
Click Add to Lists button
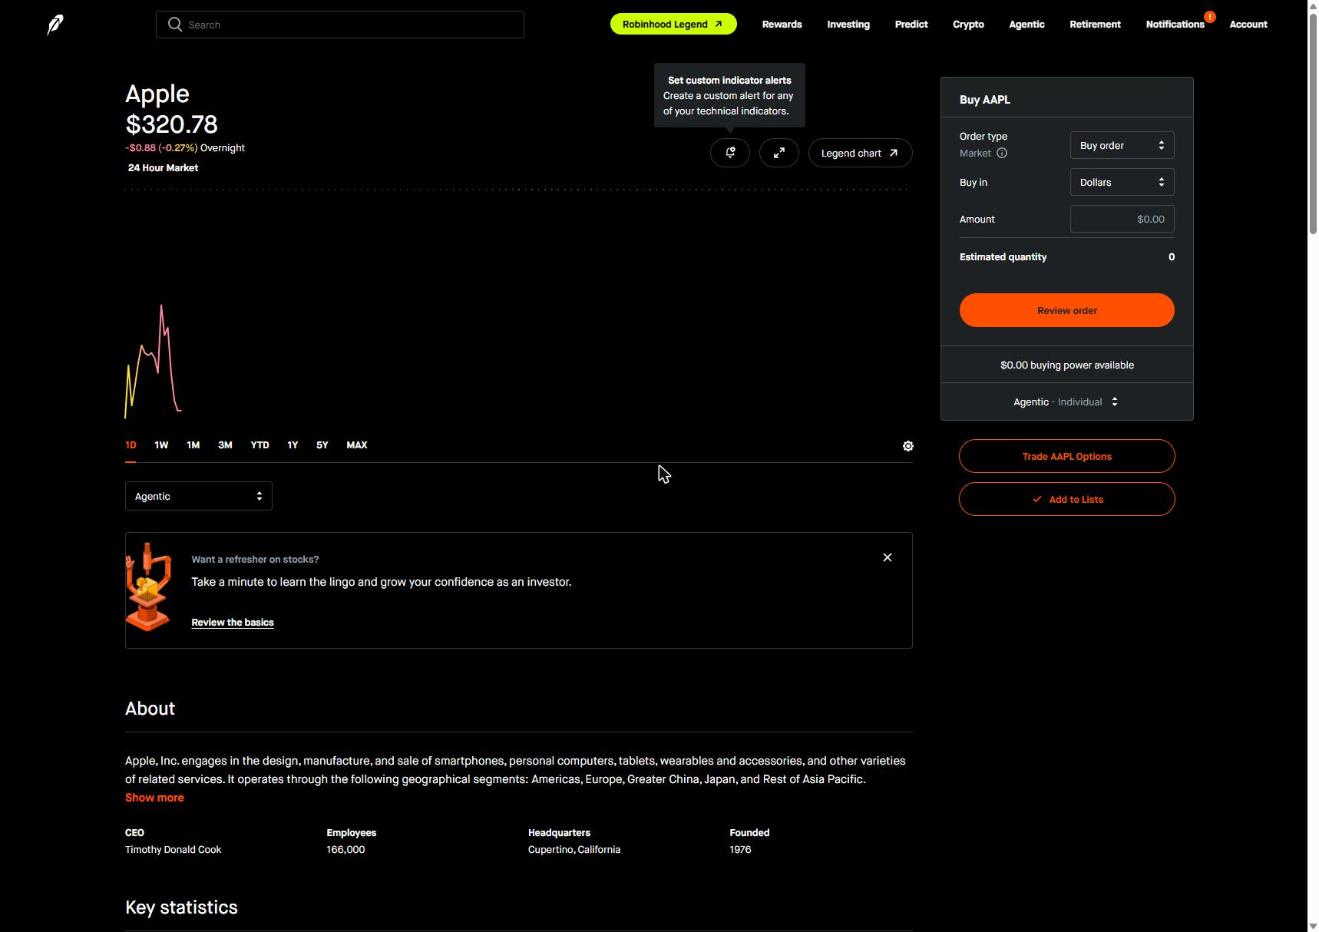click(x=1067, y=499)
